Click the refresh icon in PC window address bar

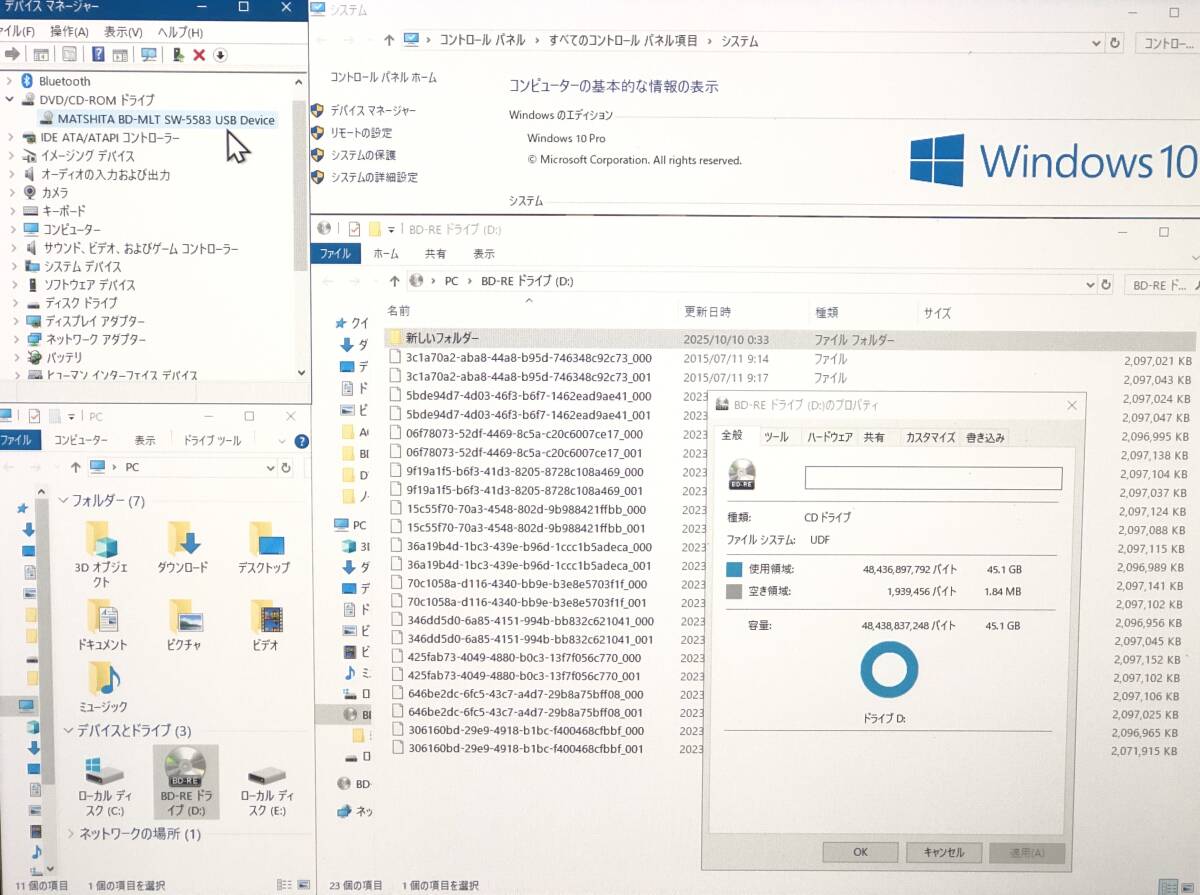coord(286,467)
